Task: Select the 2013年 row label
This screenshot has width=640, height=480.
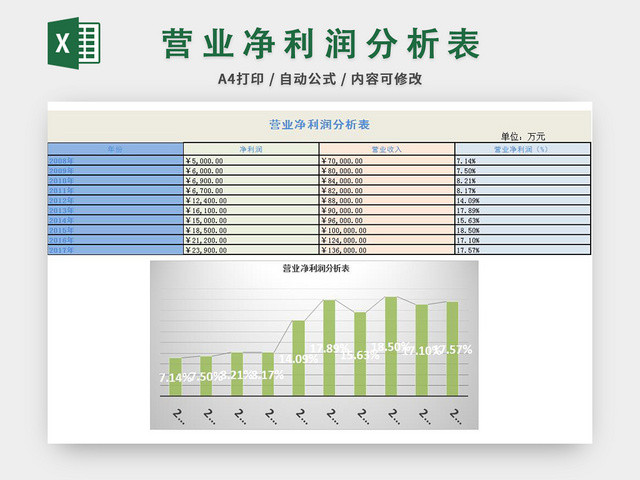Action: [116, 210]
